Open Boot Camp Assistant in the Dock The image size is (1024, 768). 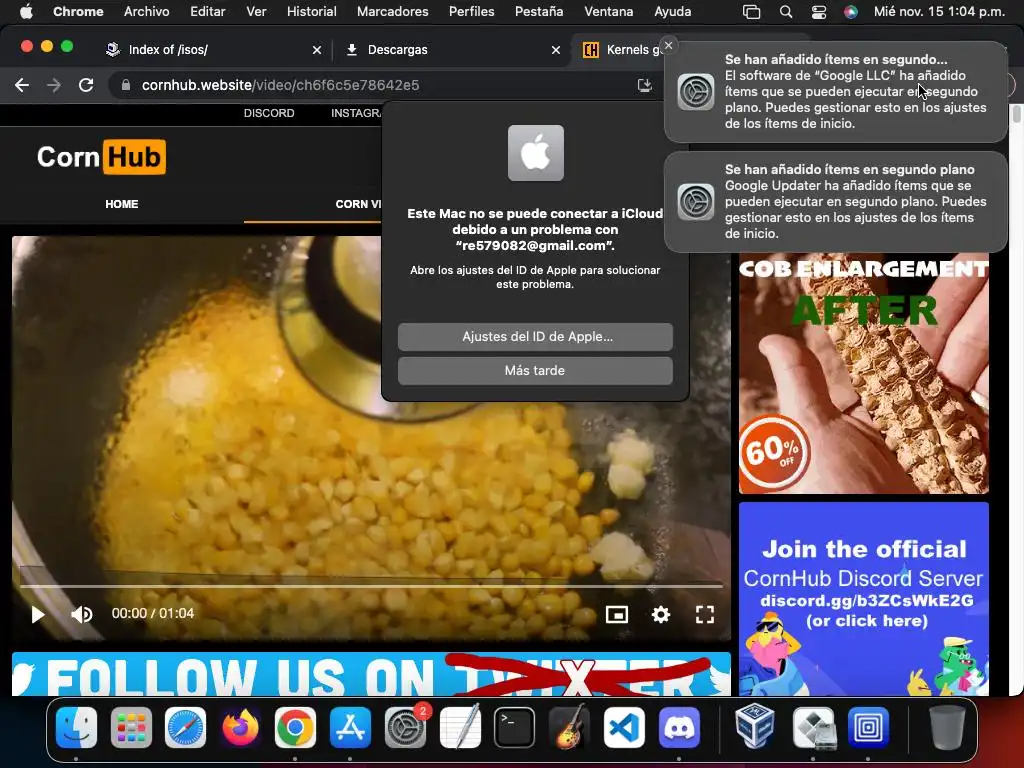point(813,727)
